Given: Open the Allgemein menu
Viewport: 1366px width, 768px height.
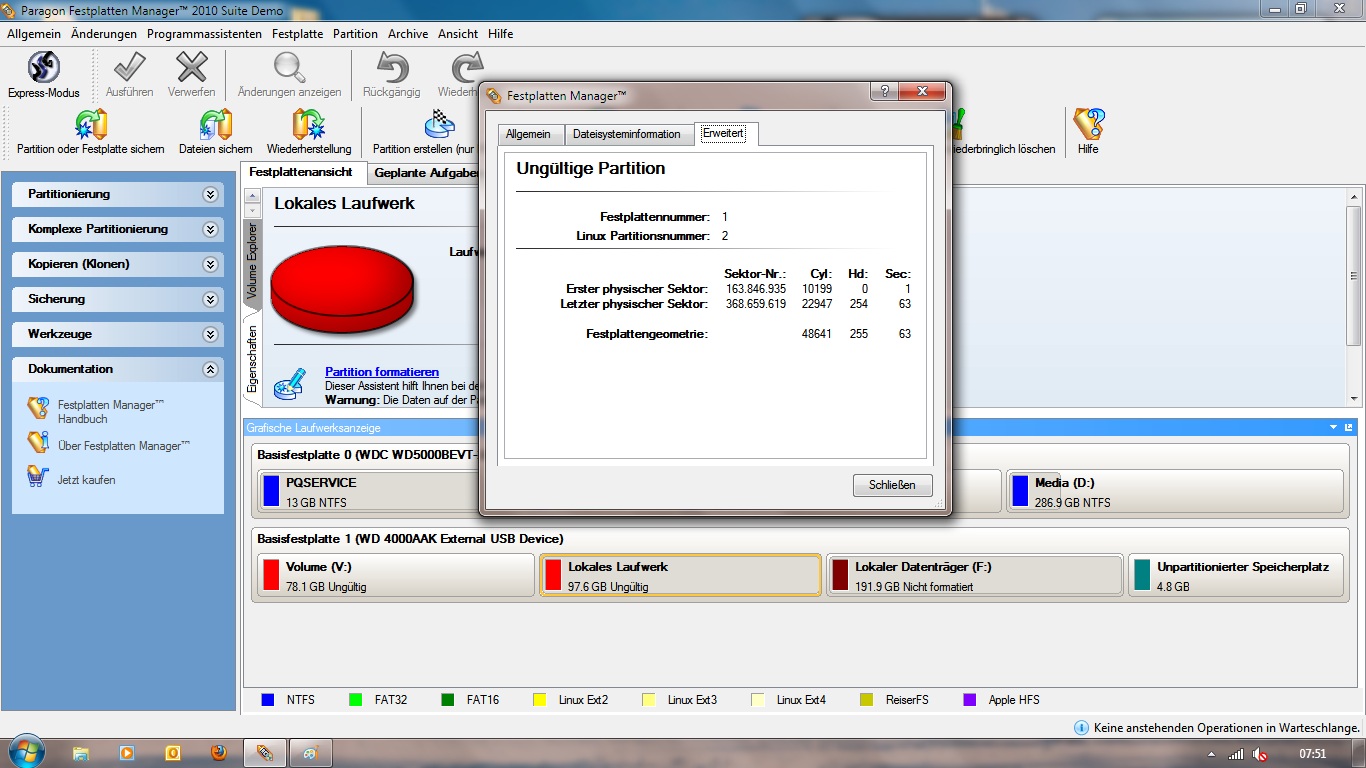Looking at the screenshot, I should 34,34.
